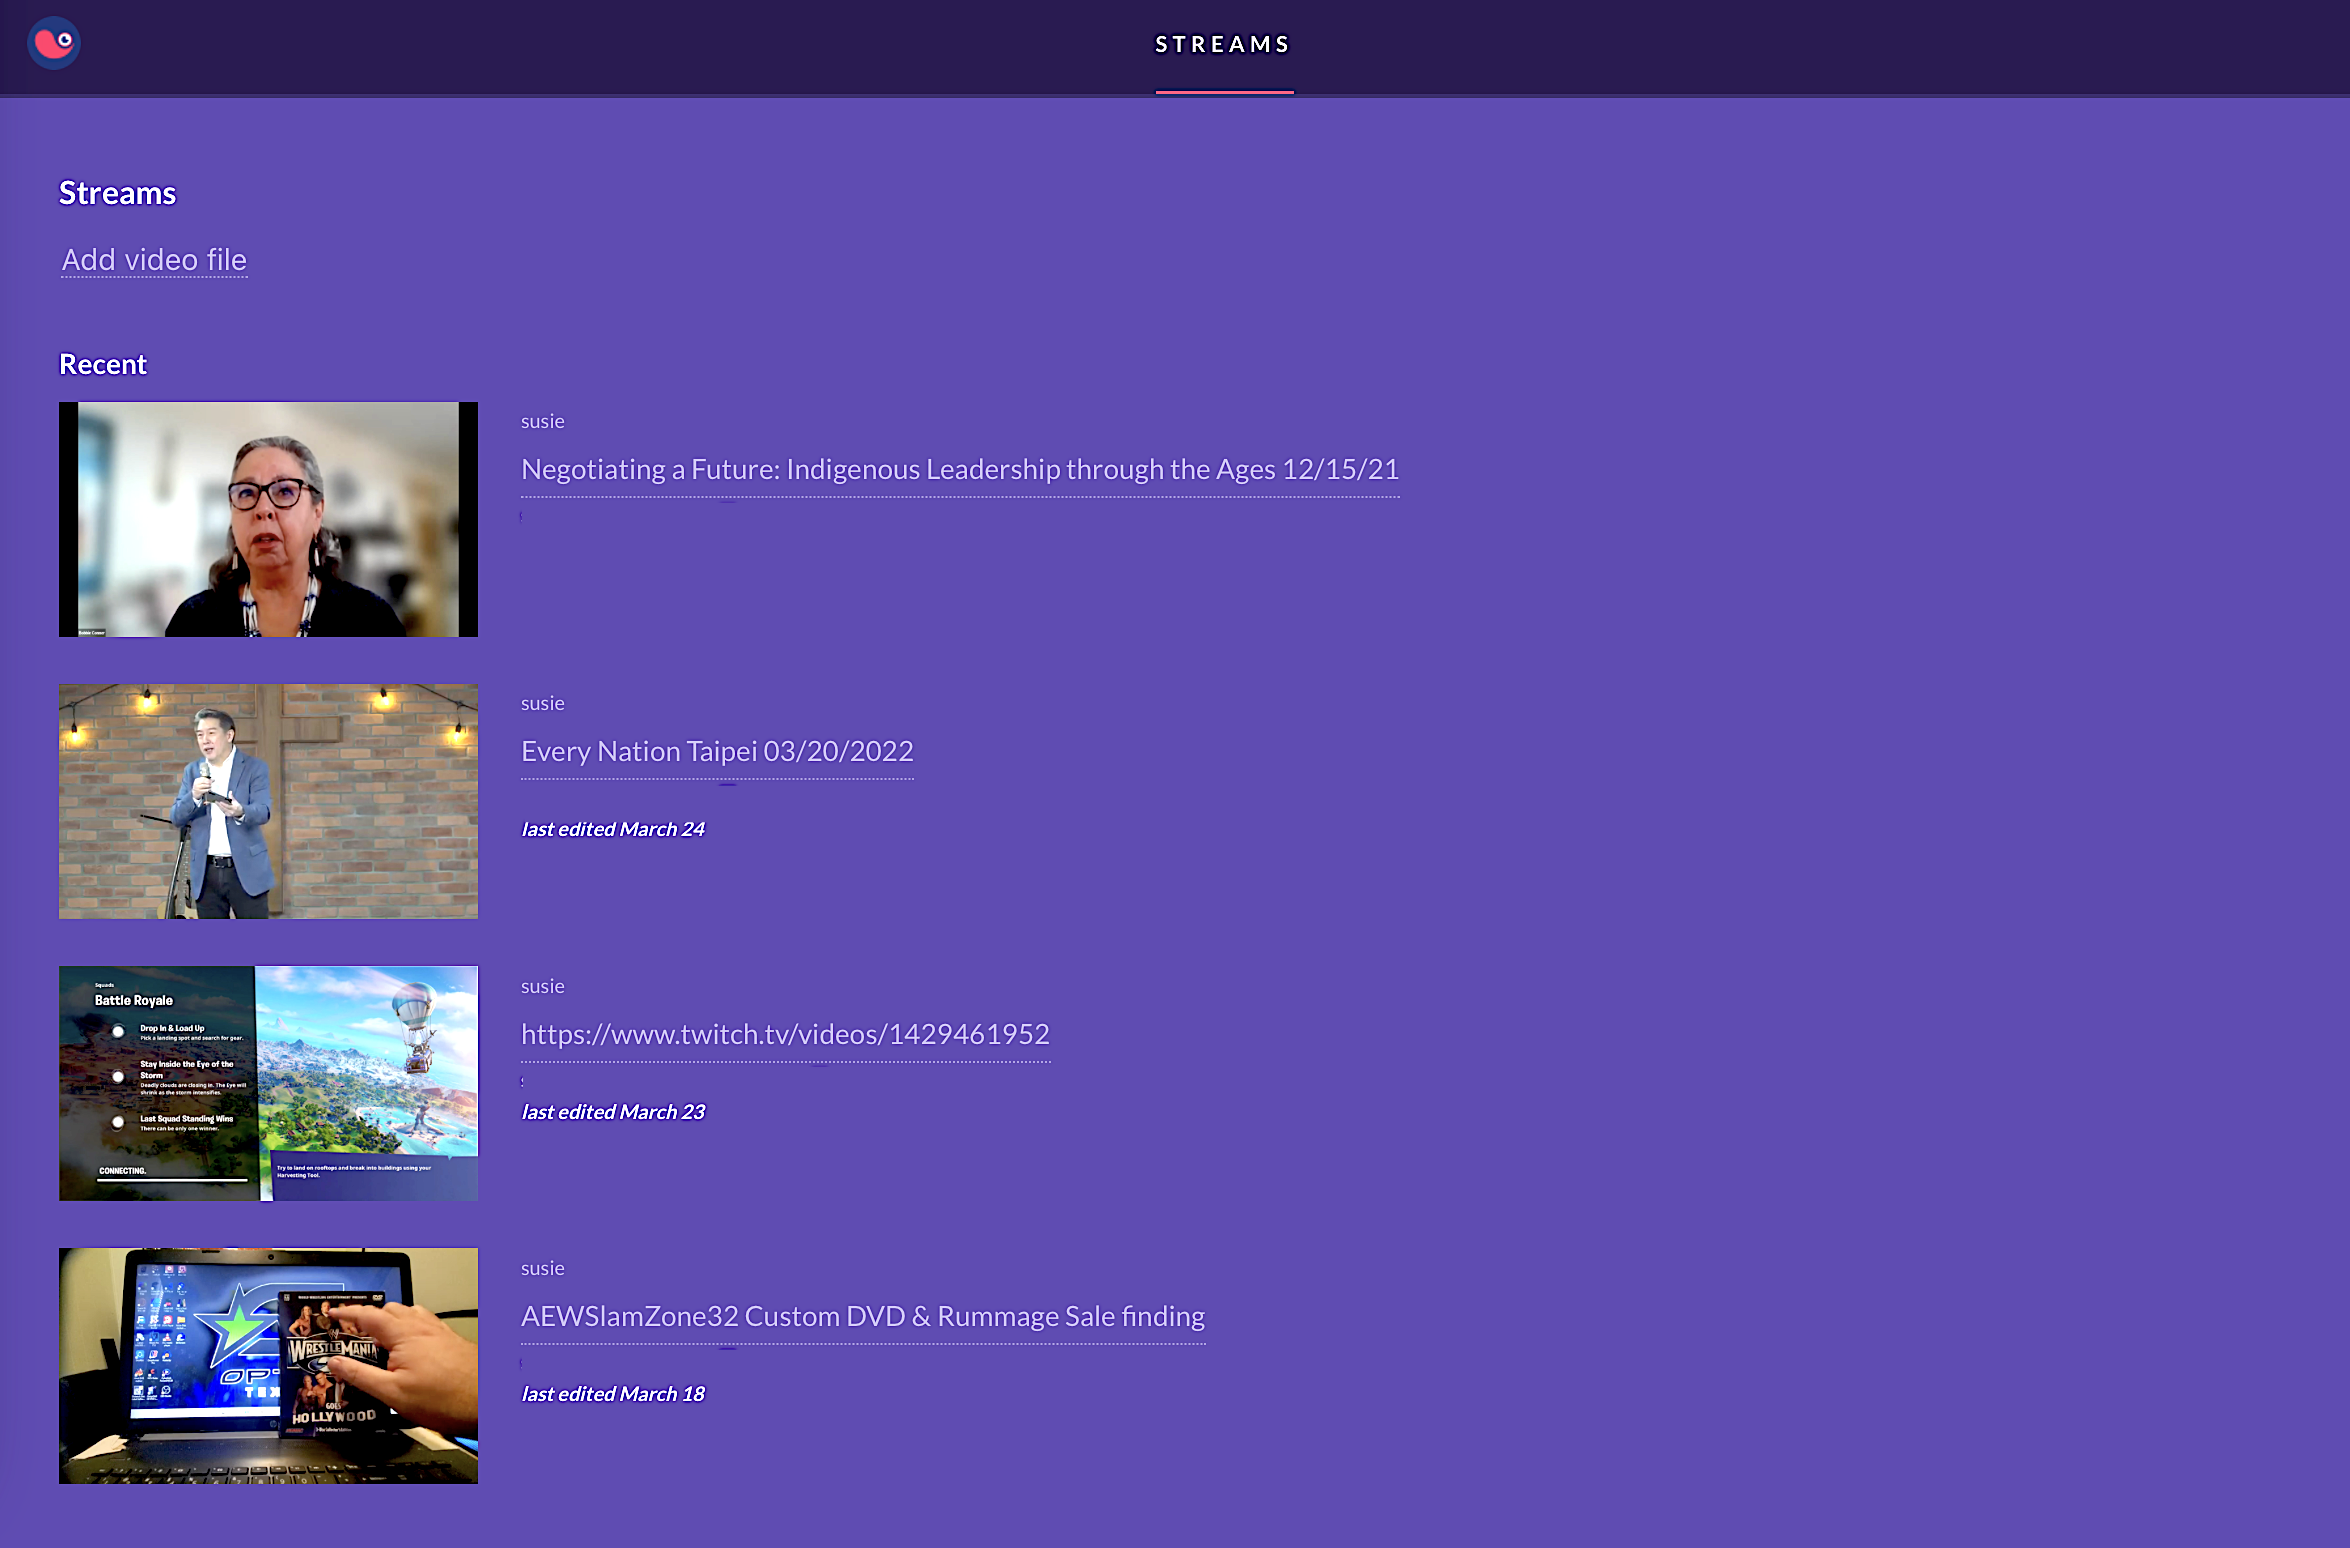Click the Add video file link
The width and height of the screenshot is (2350, 1548).
154,260
